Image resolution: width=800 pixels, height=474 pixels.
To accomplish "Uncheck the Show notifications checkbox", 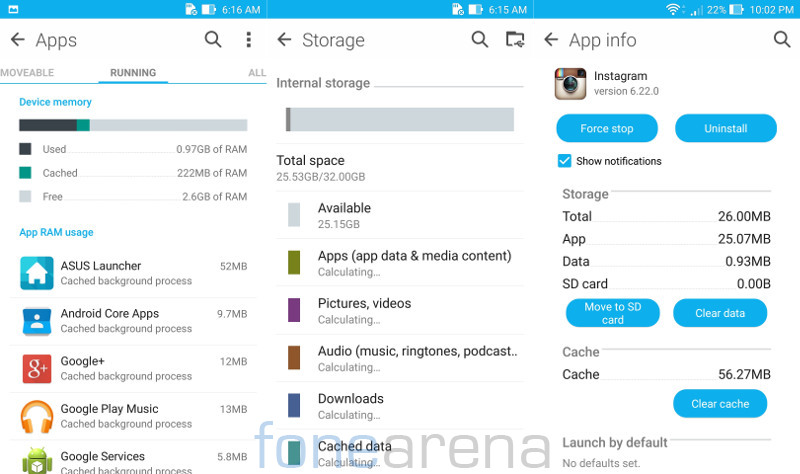I will 564,161.
